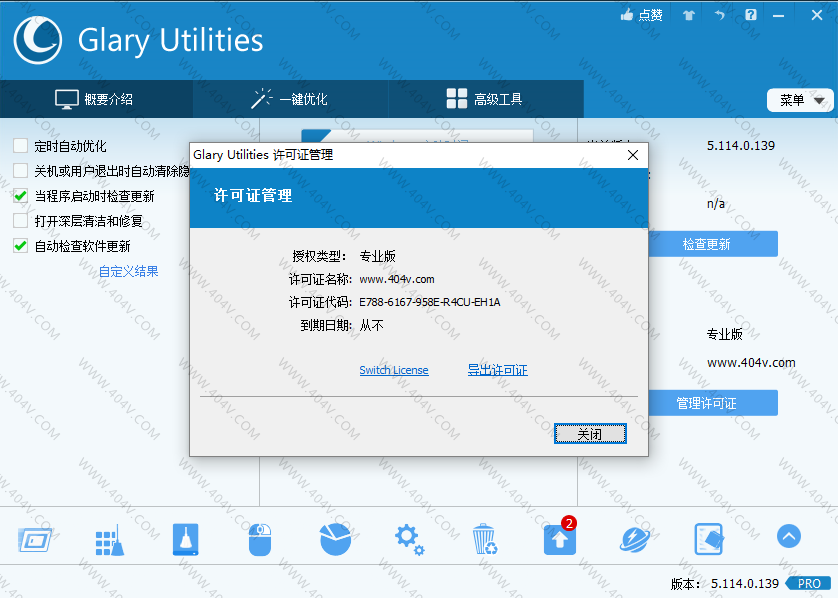Screen dimensions: 838x598
Task: Click the planet browser assistant icon
Action: point(634,539)
